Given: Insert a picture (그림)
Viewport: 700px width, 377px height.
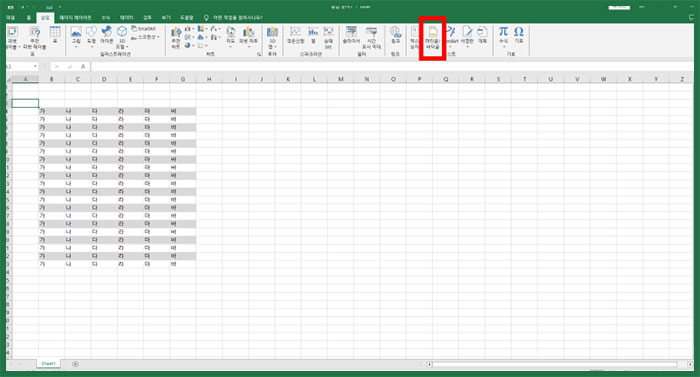Looking at the screenshot, I should (76, 36).
